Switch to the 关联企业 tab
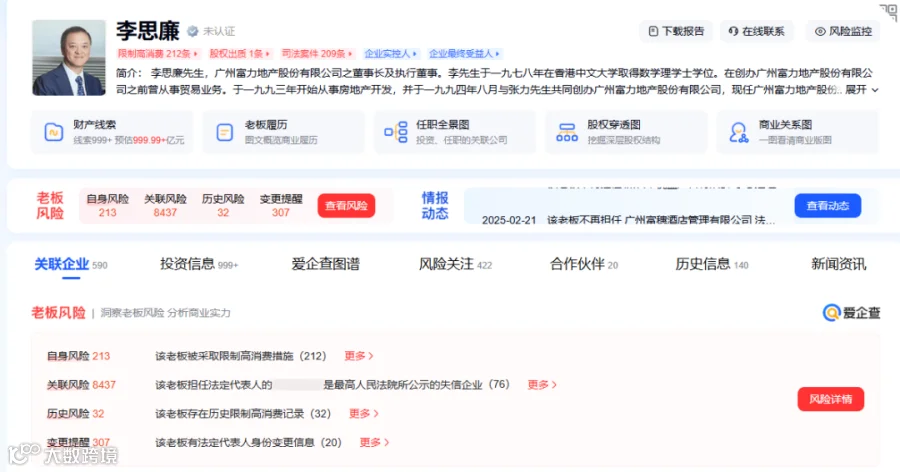900x472 pixels. (71, 264)
